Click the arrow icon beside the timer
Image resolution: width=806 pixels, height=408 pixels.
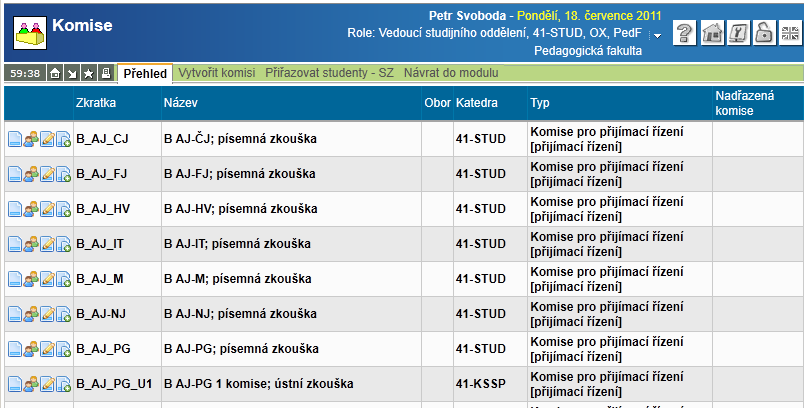click(x=72, y=73)
